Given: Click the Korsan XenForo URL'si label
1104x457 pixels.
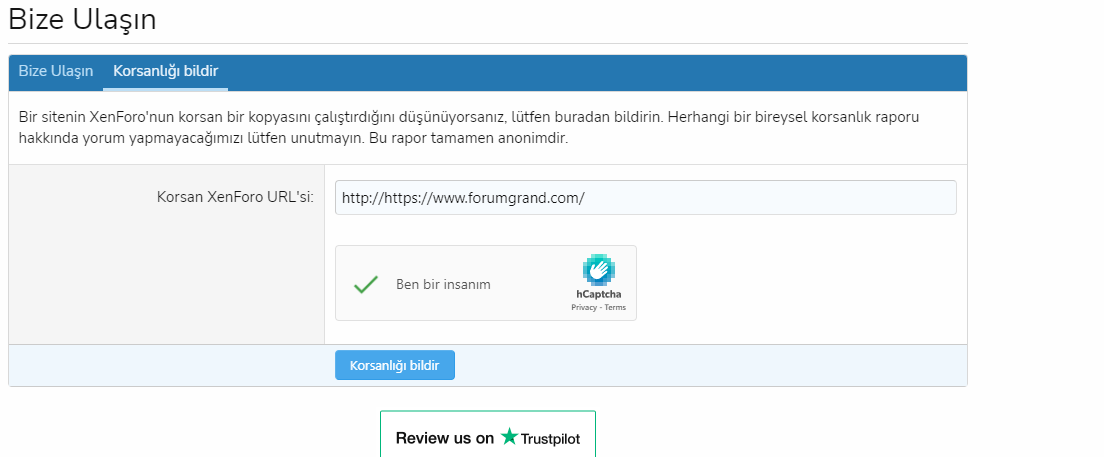Looking at the screenshot, I should click(x=235, y=198).
